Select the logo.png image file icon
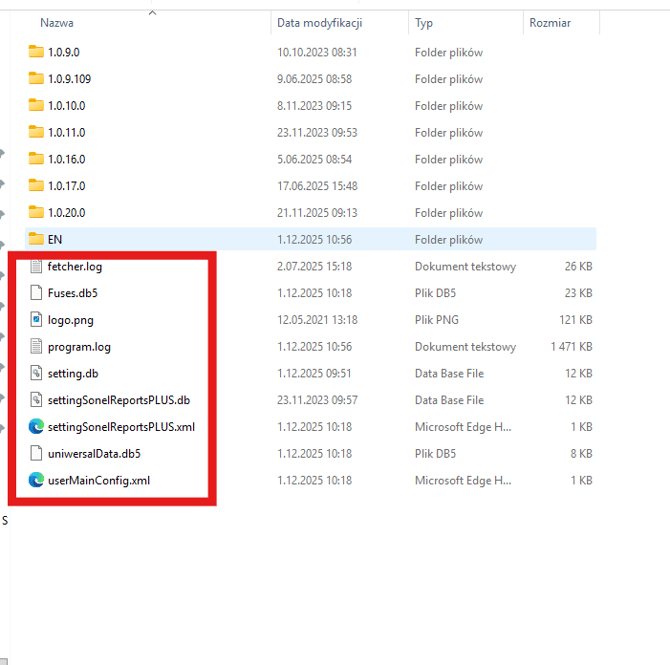Image resolution: width=670 pixels, height=665 pixels. (x=37, y=320)
